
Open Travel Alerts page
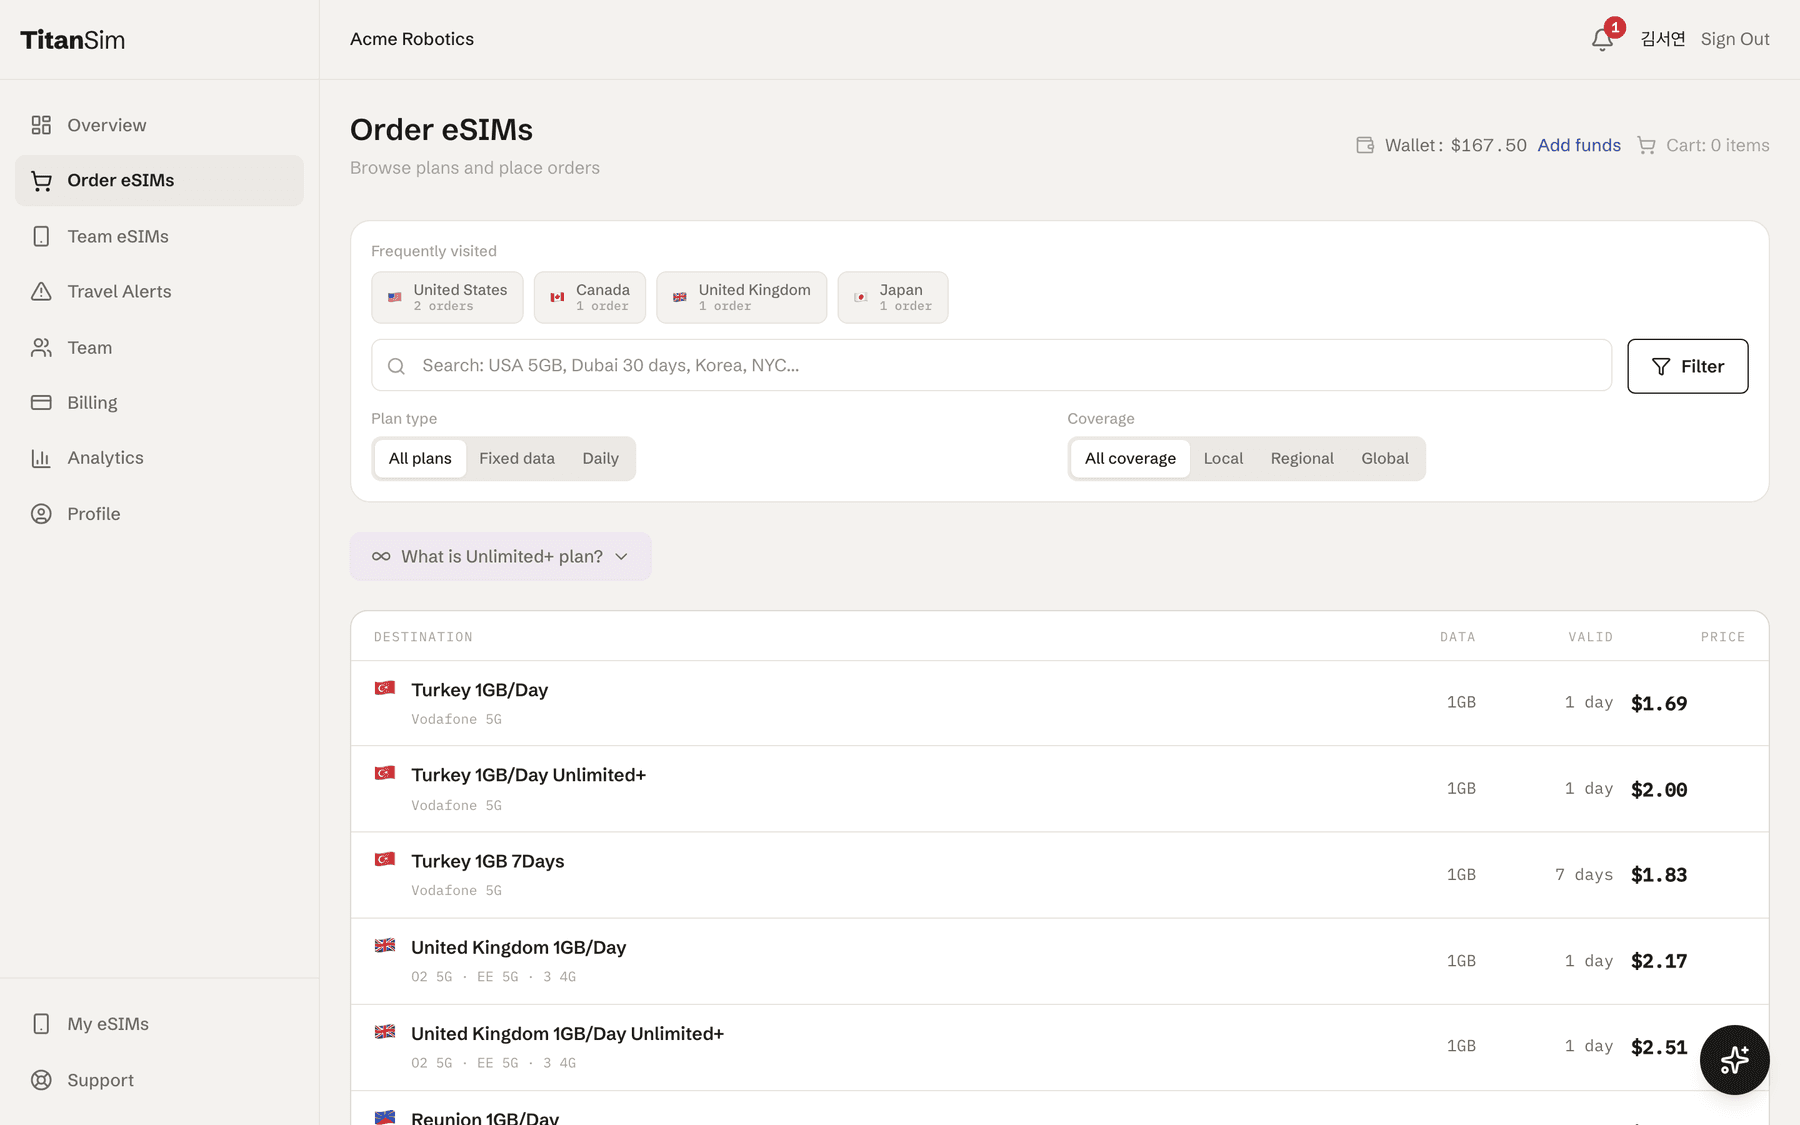(160, 292)
